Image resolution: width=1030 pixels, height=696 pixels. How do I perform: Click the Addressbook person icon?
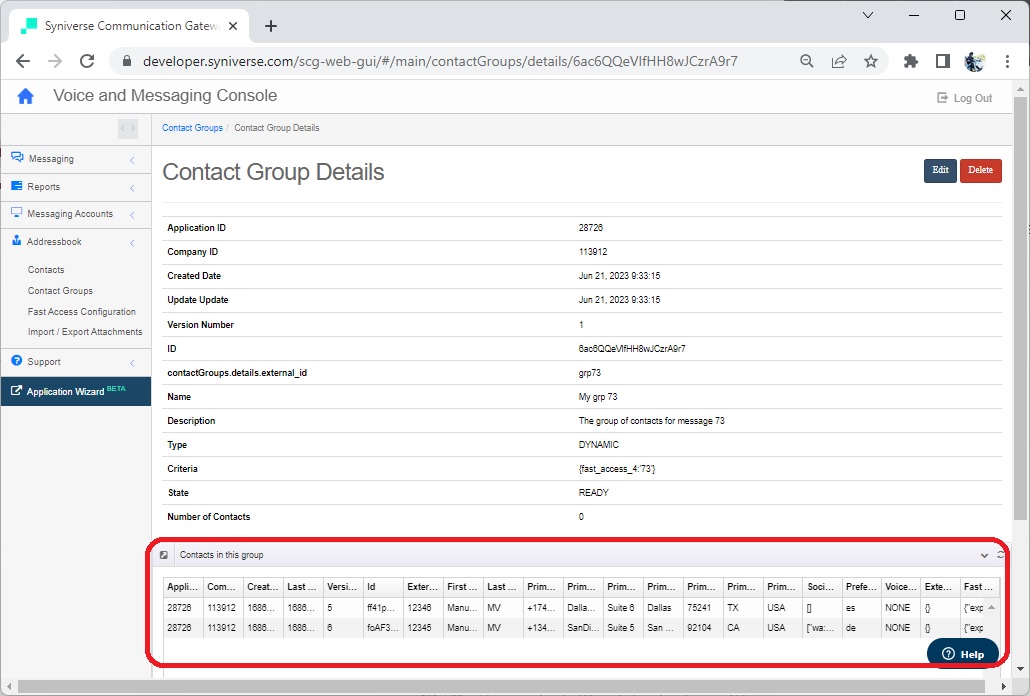[16, 241]
